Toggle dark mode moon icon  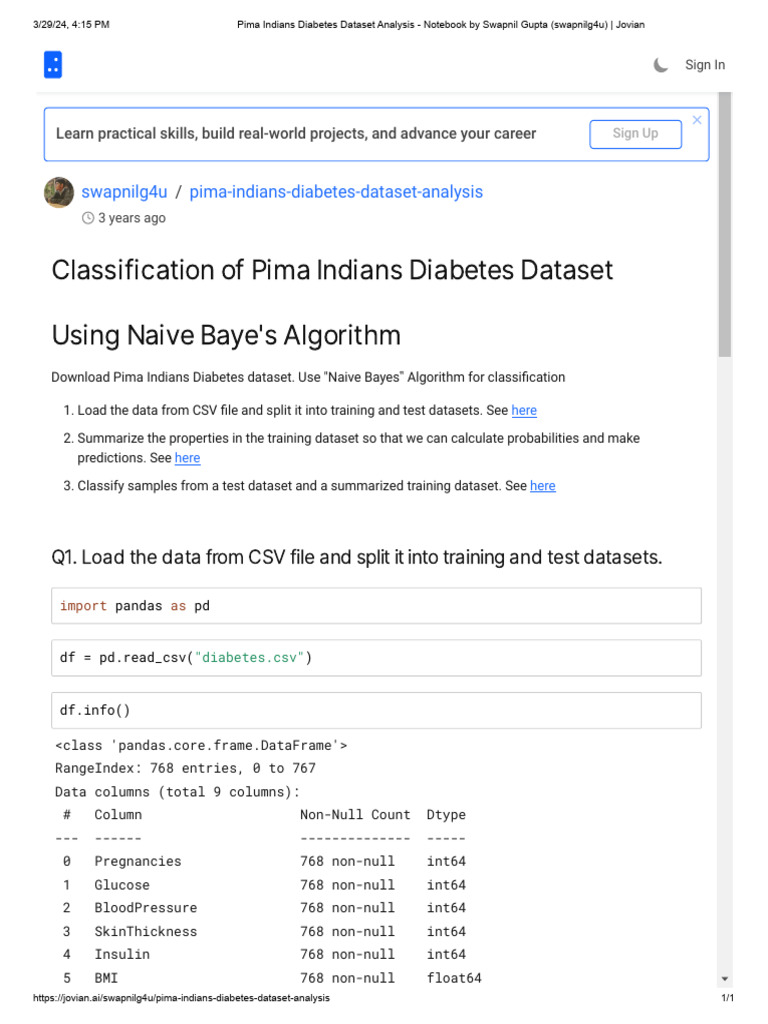pyautogui.click(x=661, y=65)
